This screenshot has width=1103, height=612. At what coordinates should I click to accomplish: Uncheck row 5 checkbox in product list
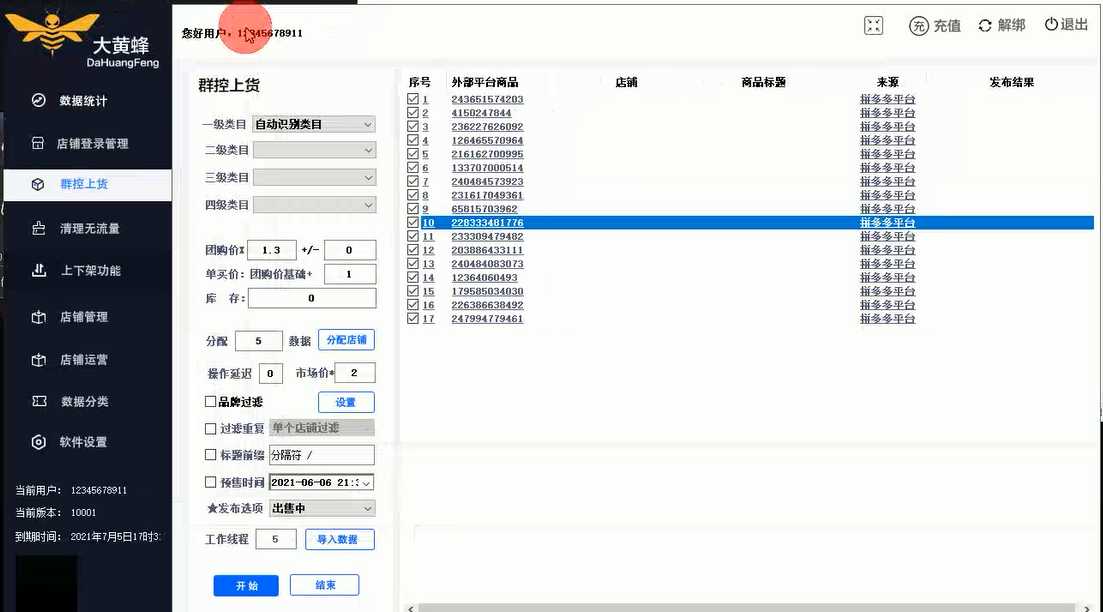[413, 154]
